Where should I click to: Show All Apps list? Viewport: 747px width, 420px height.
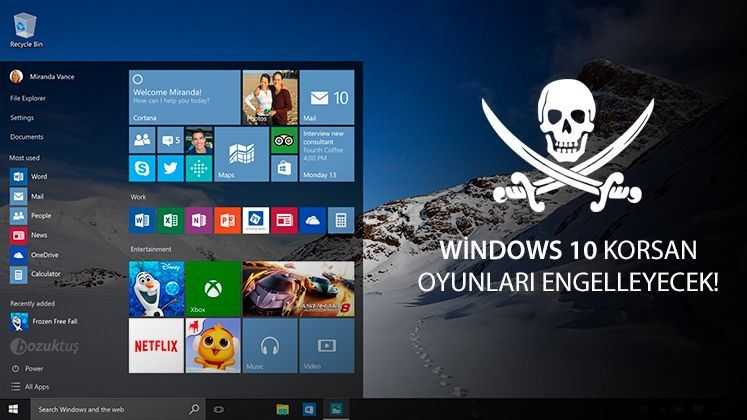30,387
